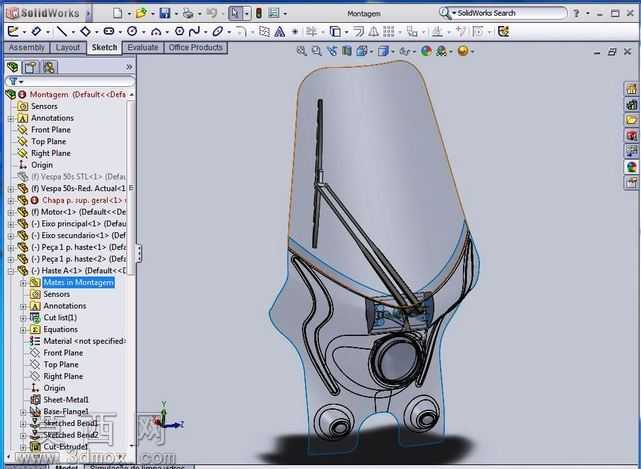Open the FeatureManager design tree tab
Image resolution: width=641 pixels, height=469 pixels.
[x=12, y=67]
